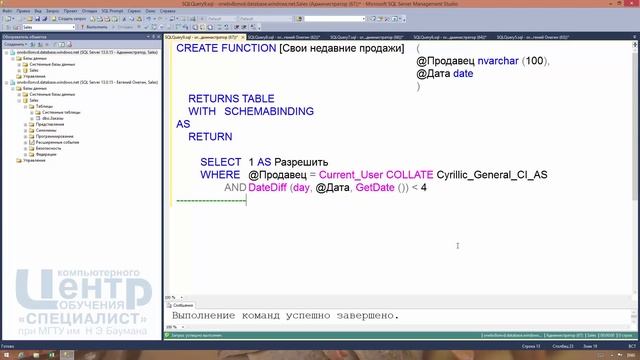Click the Undo toolbar icon
This screenshot has width=640, height=360.
pos(149,19)
